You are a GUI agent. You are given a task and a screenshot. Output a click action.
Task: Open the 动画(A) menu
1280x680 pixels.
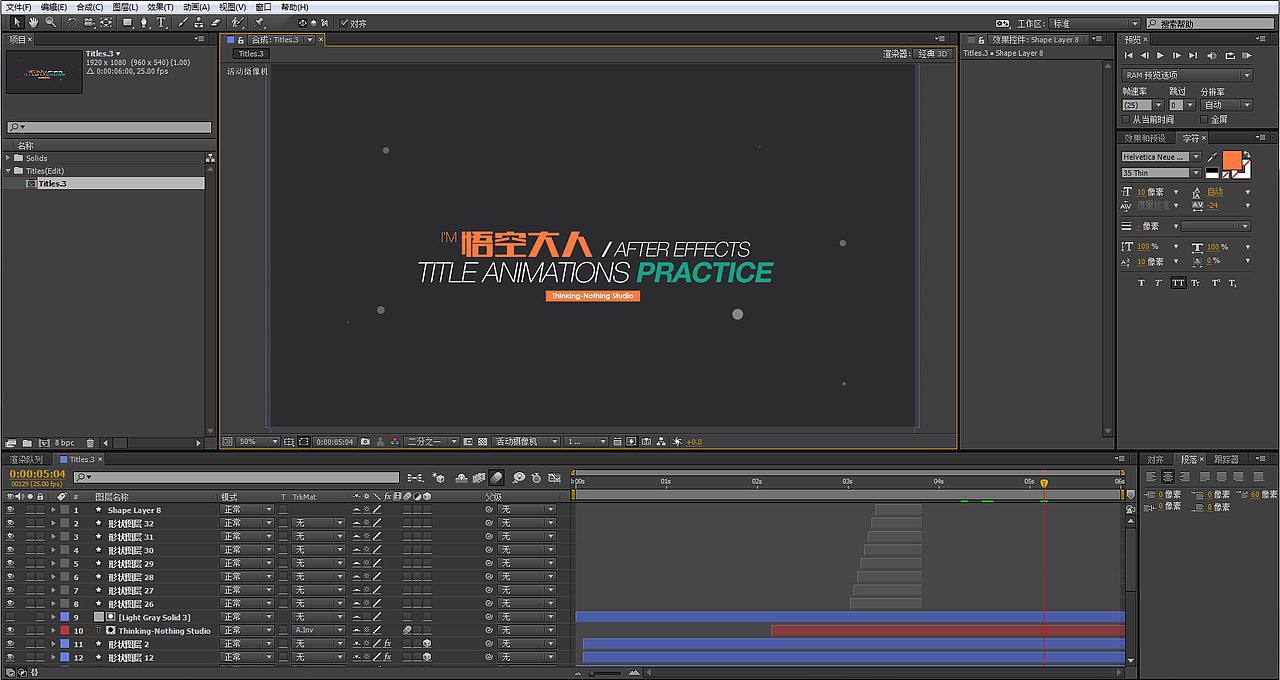pyautogui.click(x=196, y=7)
